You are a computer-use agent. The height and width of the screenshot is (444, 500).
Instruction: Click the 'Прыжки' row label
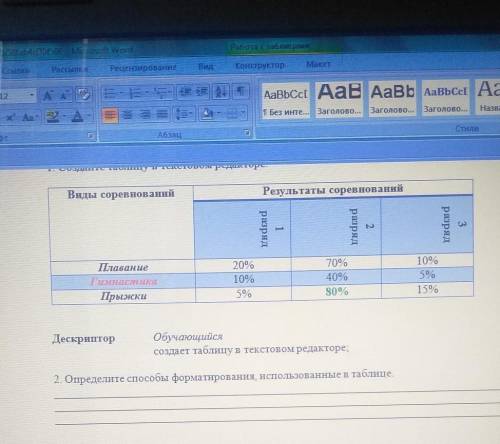click(x=124, y=296)
